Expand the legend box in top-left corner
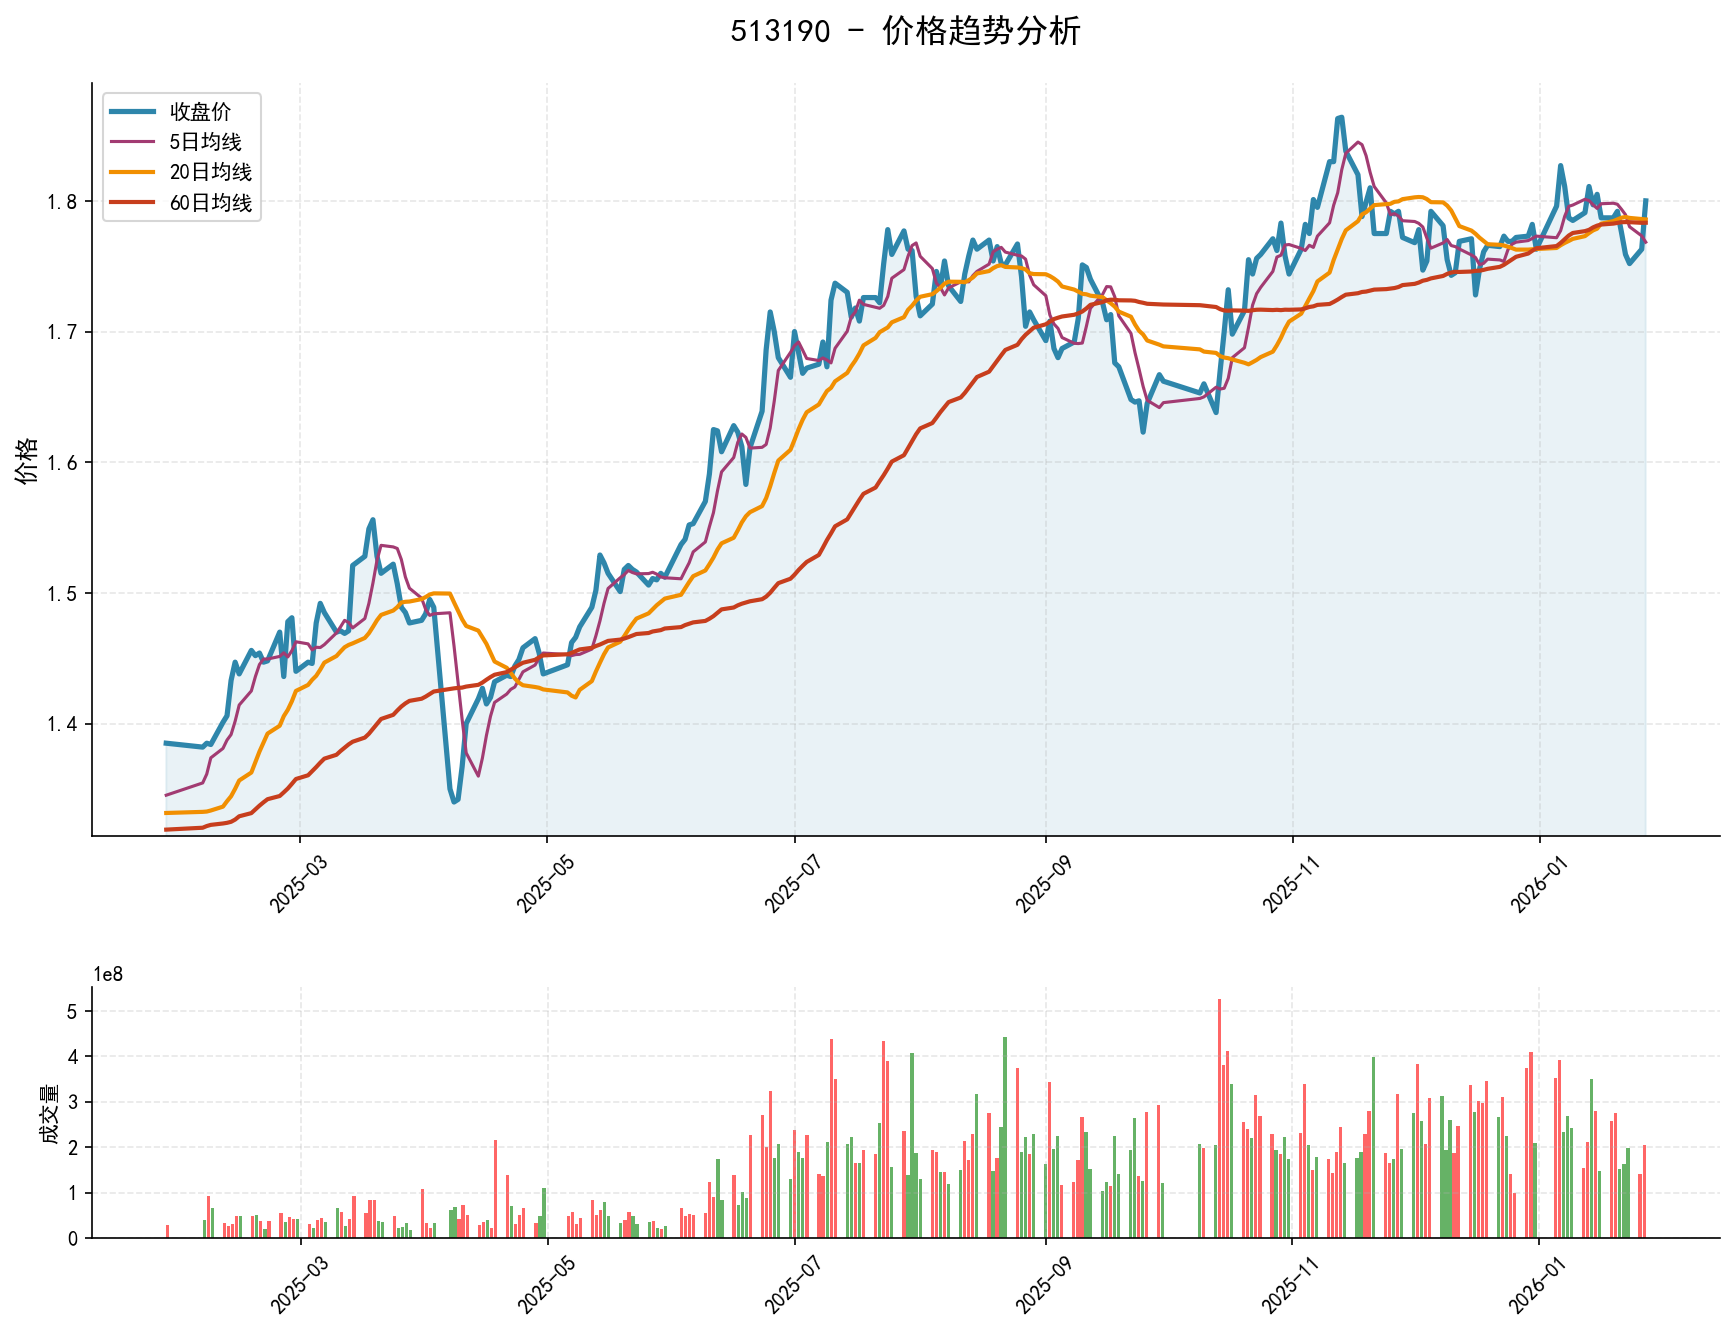1734x1332 pixels. tap(180, 156)
